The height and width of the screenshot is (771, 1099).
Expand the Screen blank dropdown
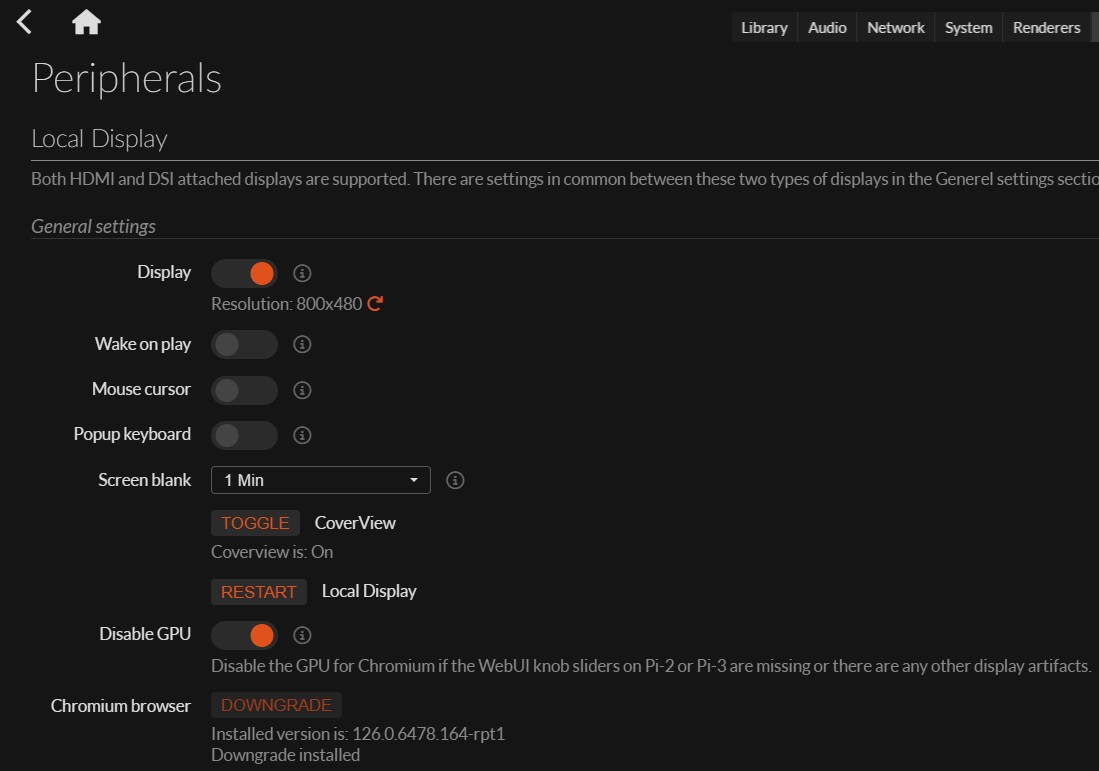[x=320, y=480]
